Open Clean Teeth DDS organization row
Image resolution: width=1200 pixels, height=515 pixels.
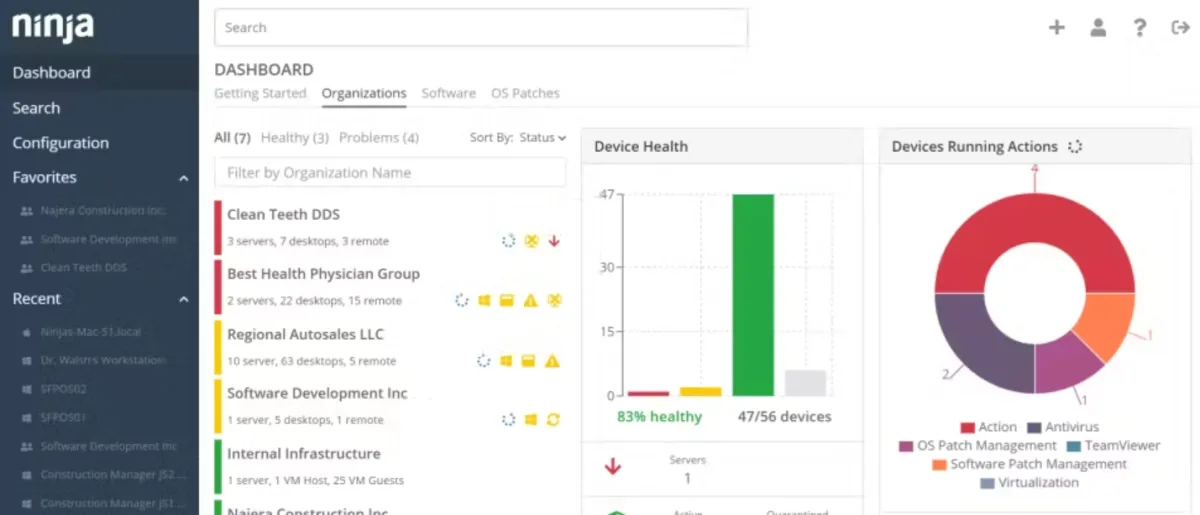(x=390, y=227)
